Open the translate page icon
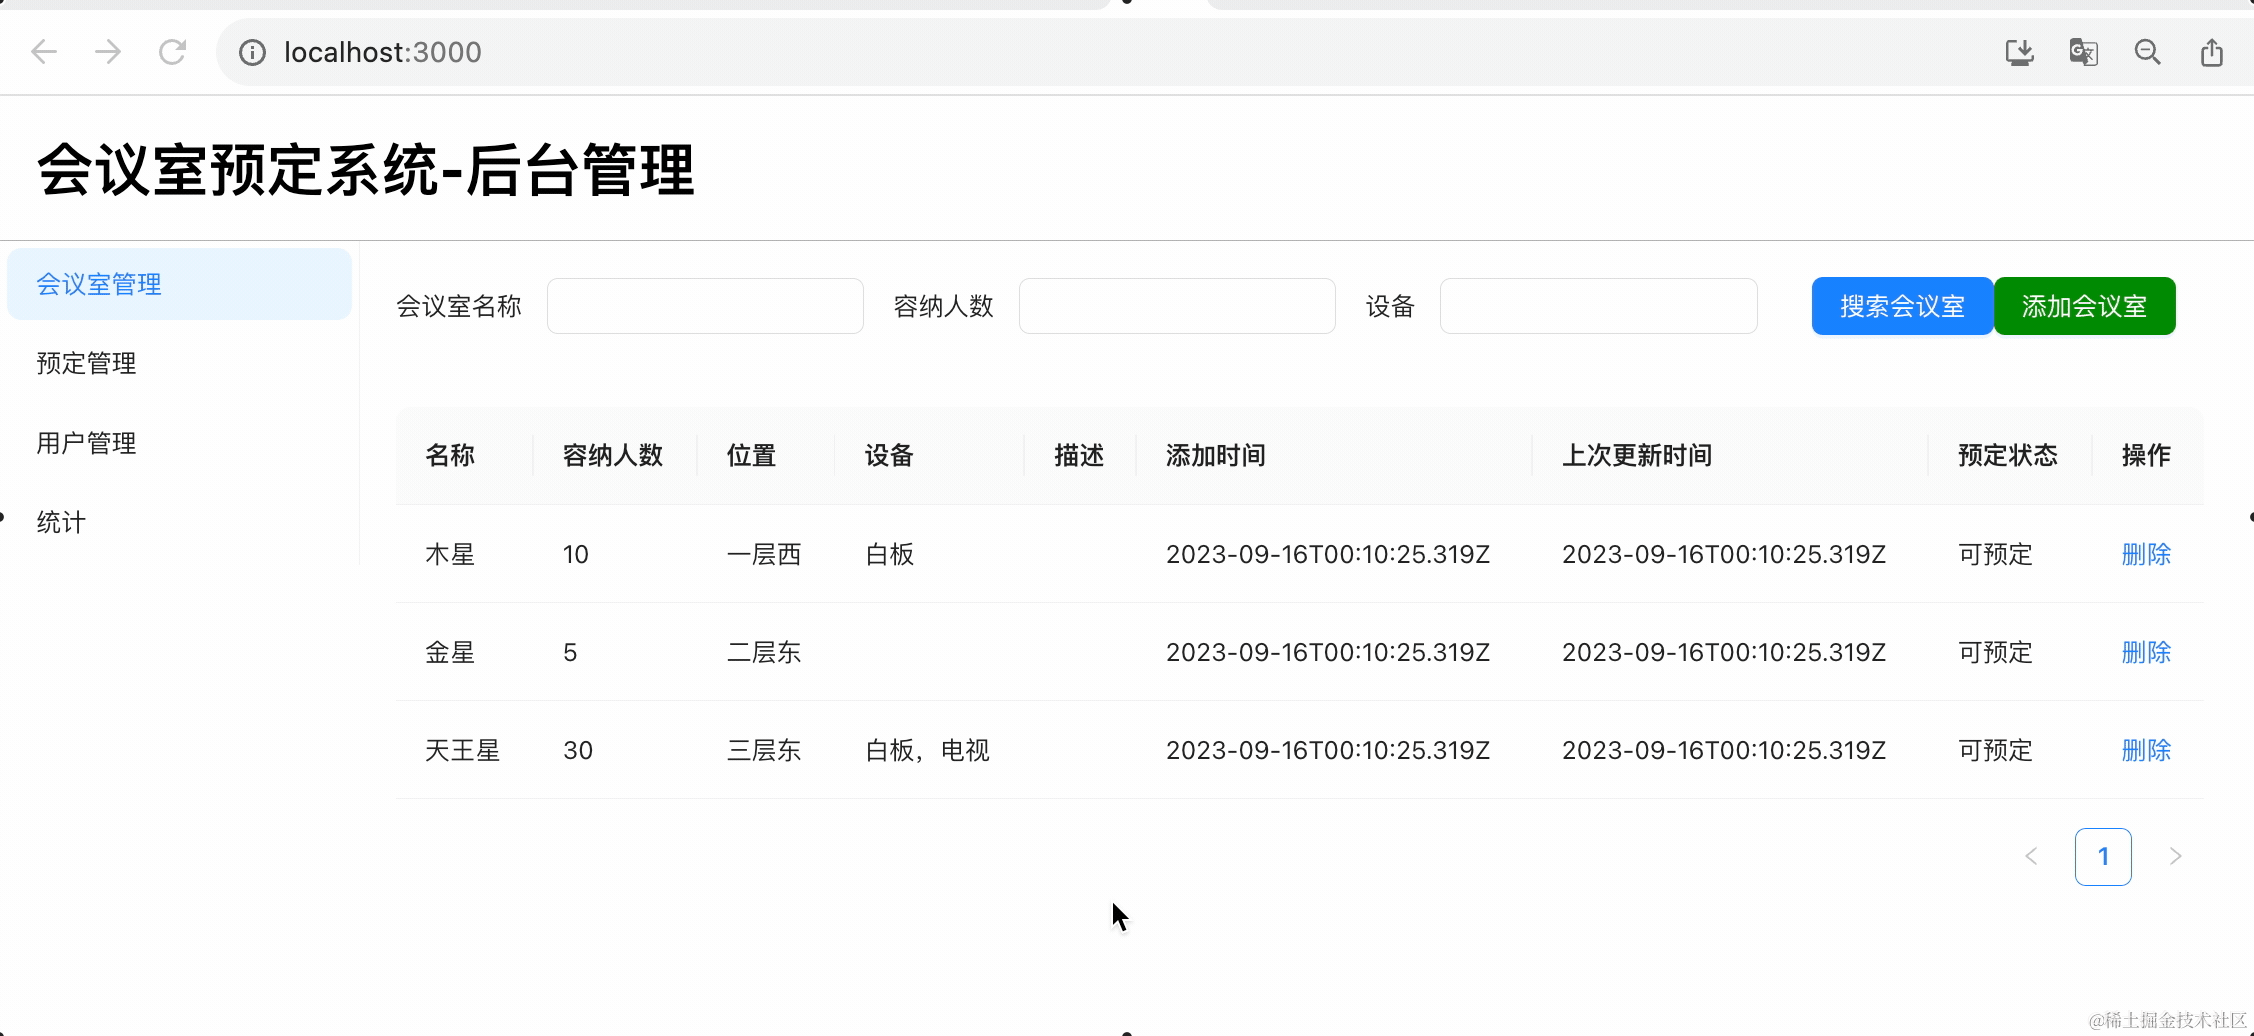 (2083, 52)
